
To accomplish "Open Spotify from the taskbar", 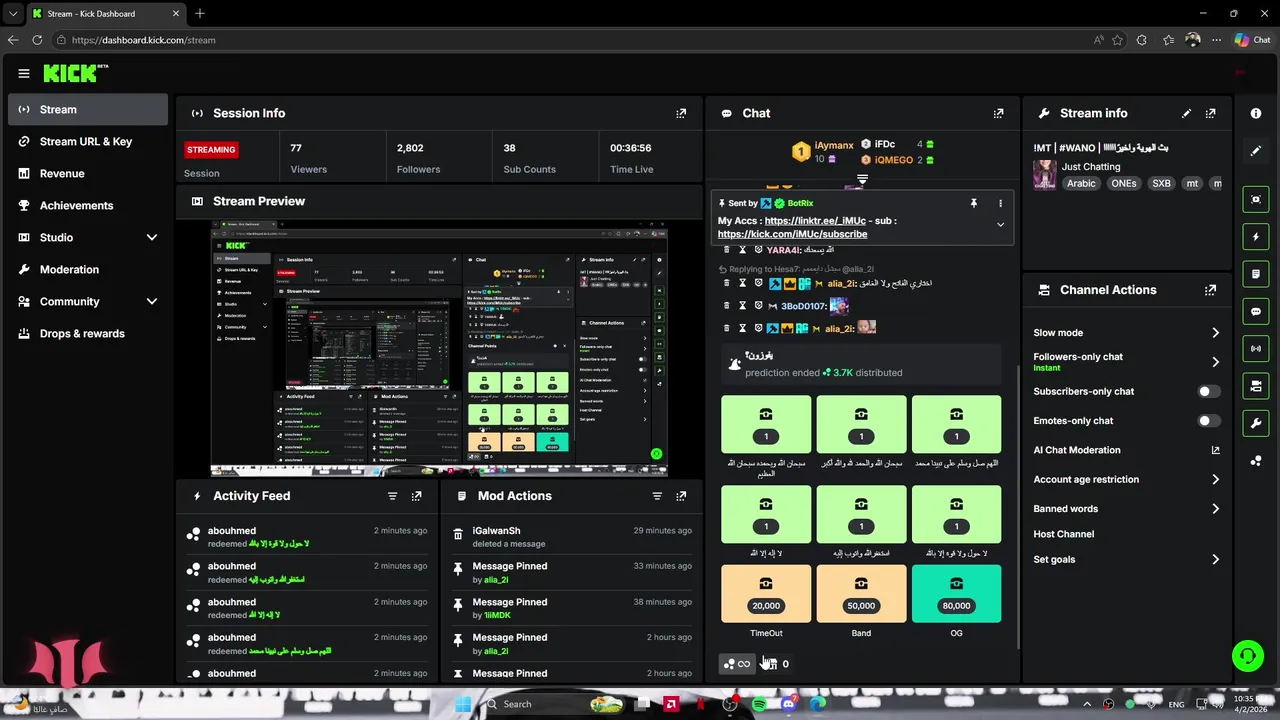I will click(759, 704).
